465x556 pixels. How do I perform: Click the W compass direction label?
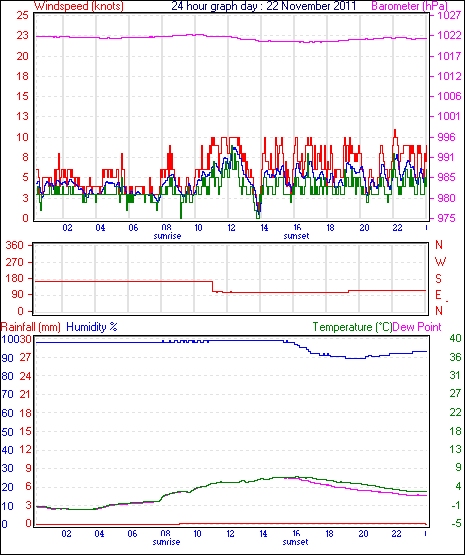click(x=440, y=262)
